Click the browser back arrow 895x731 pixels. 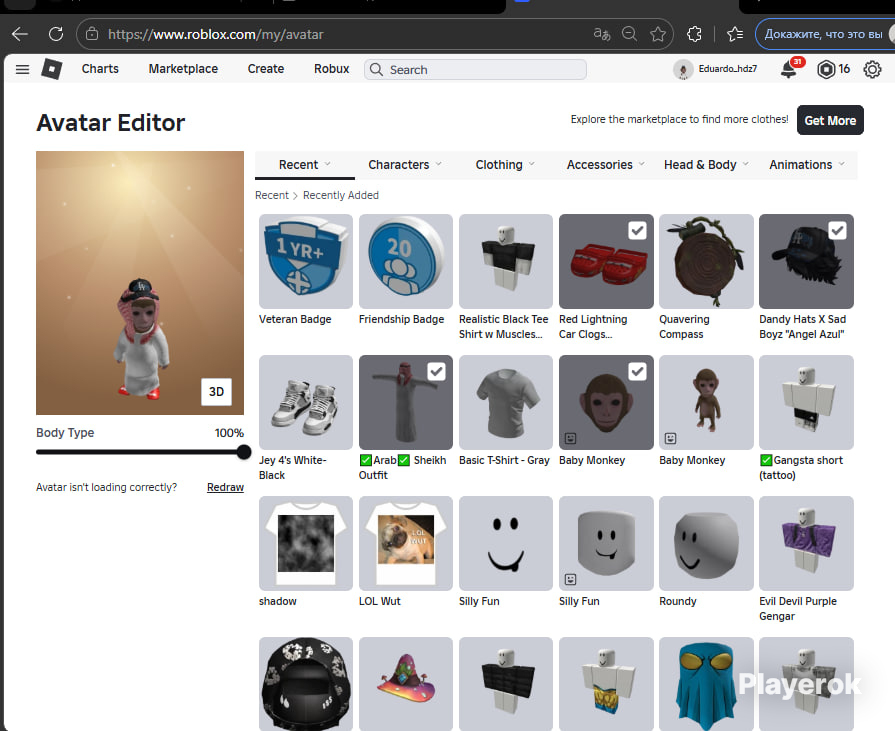[19, 34]
